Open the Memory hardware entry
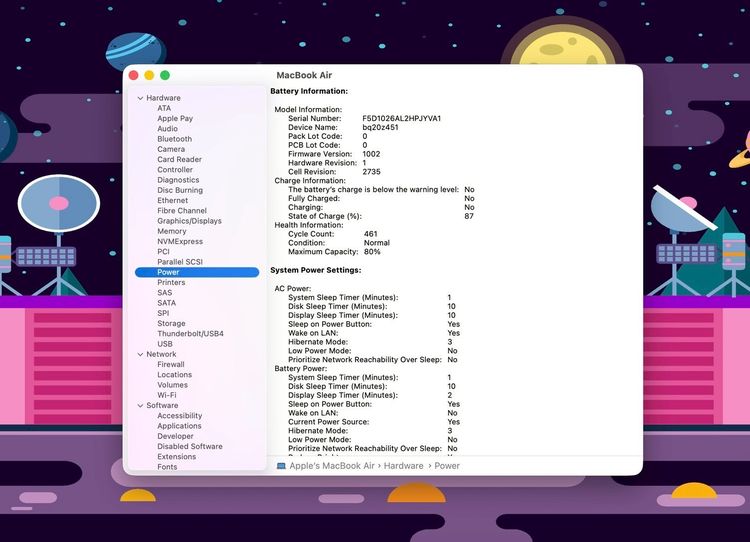The image size is (750, 542). tap(172, 231)
